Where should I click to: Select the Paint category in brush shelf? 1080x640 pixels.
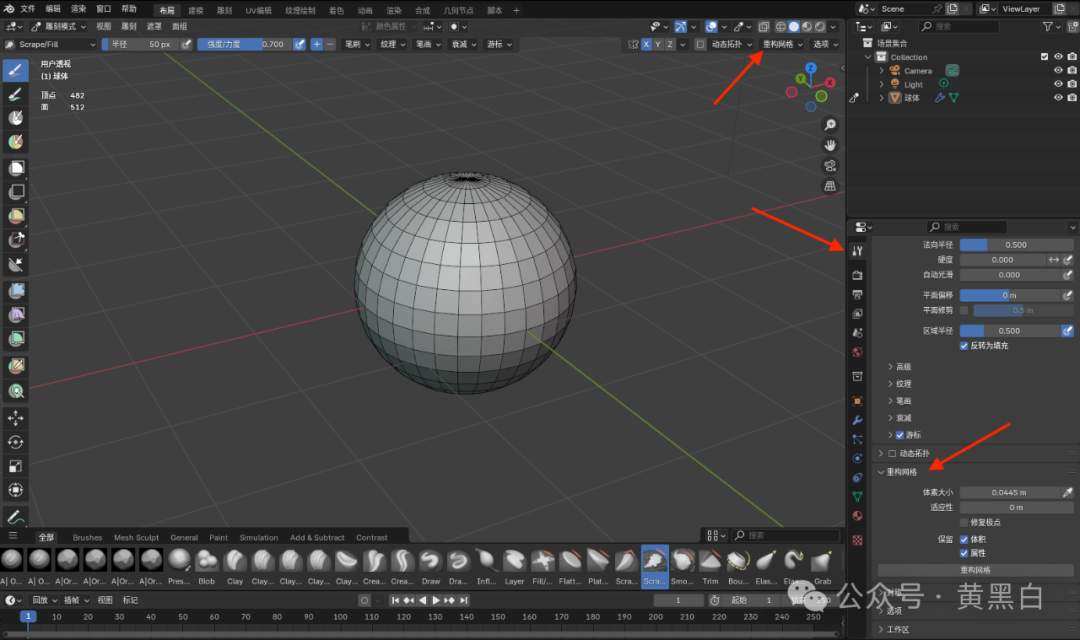coord(218,537)
